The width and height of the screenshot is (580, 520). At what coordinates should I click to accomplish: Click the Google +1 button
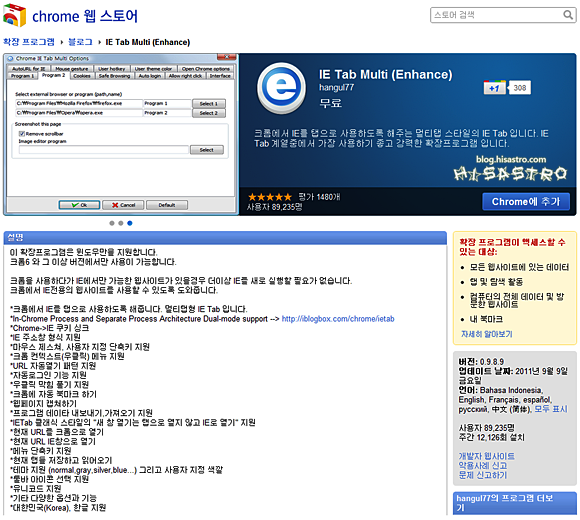(495, 88)
